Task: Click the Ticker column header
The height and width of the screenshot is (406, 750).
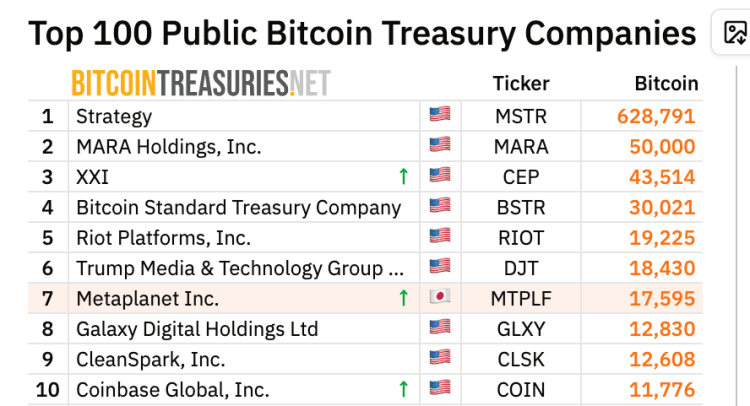Action: tap(521, 84)
